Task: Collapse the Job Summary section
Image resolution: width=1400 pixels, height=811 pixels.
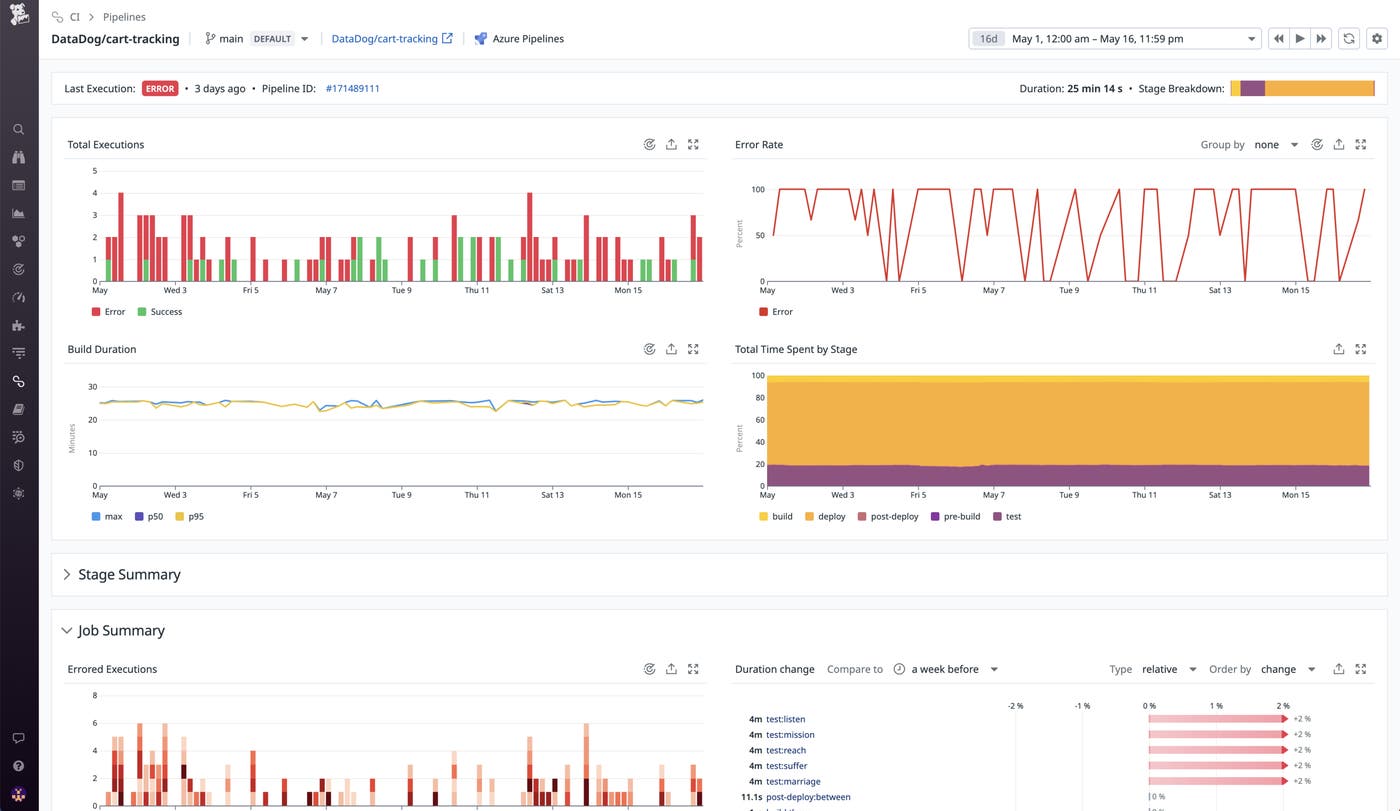Action: pyautogui.click(x=66, y=630)
